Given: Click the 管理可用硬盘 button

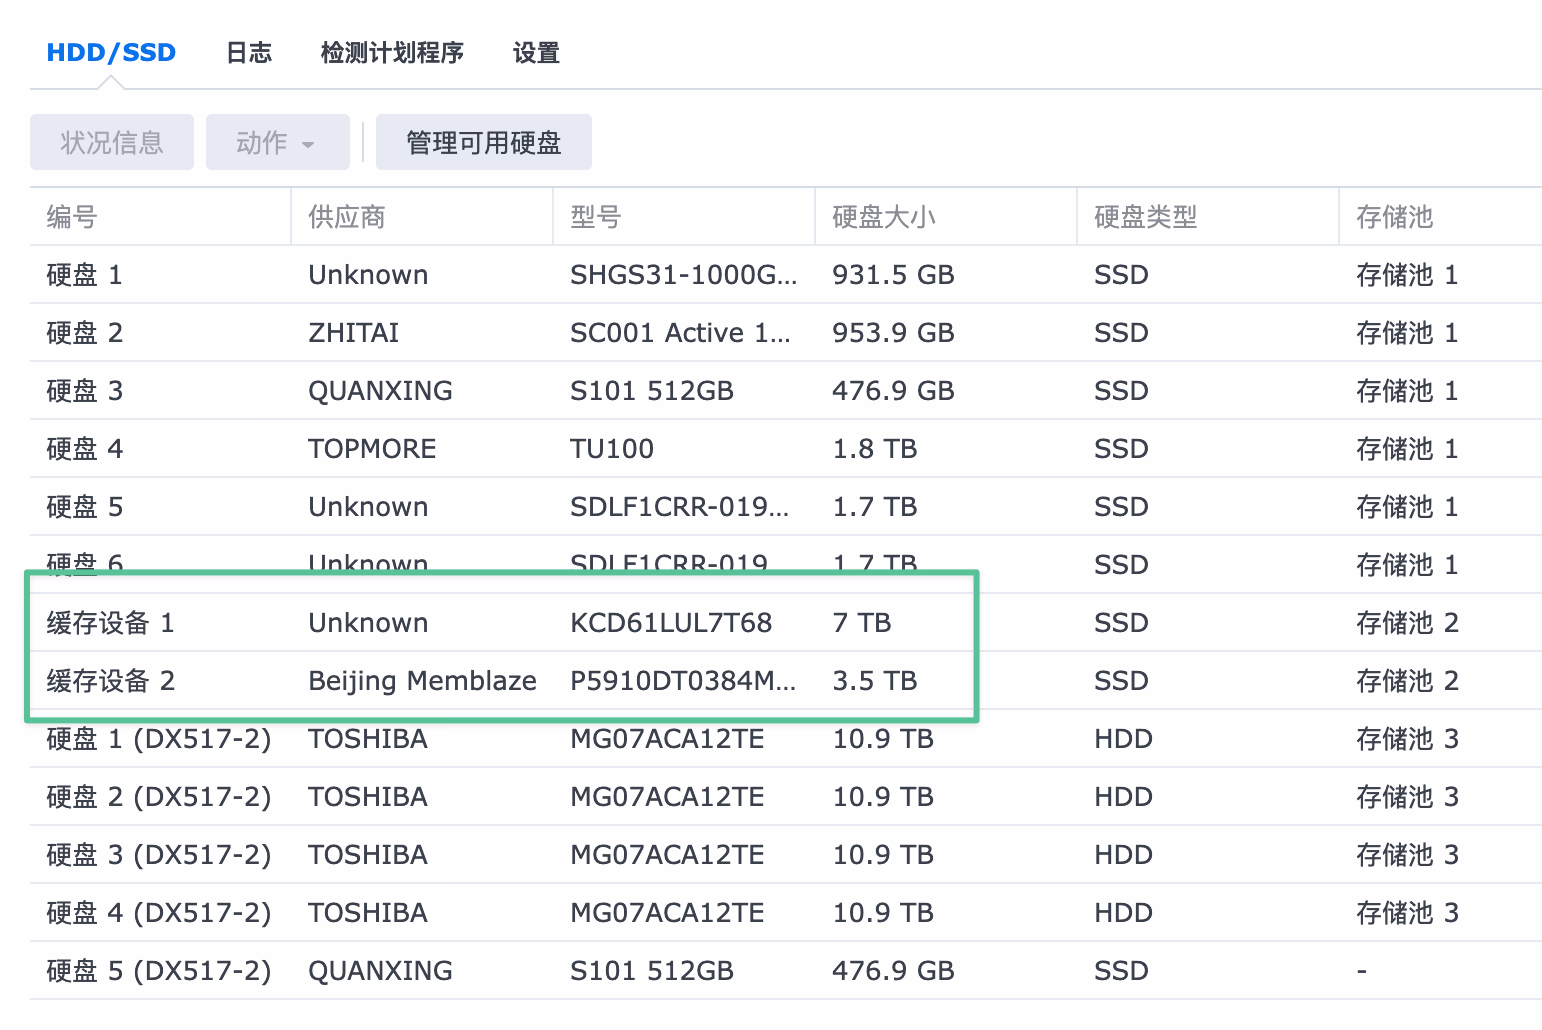Looking at the screenshot, I should (x=483, y=142).
